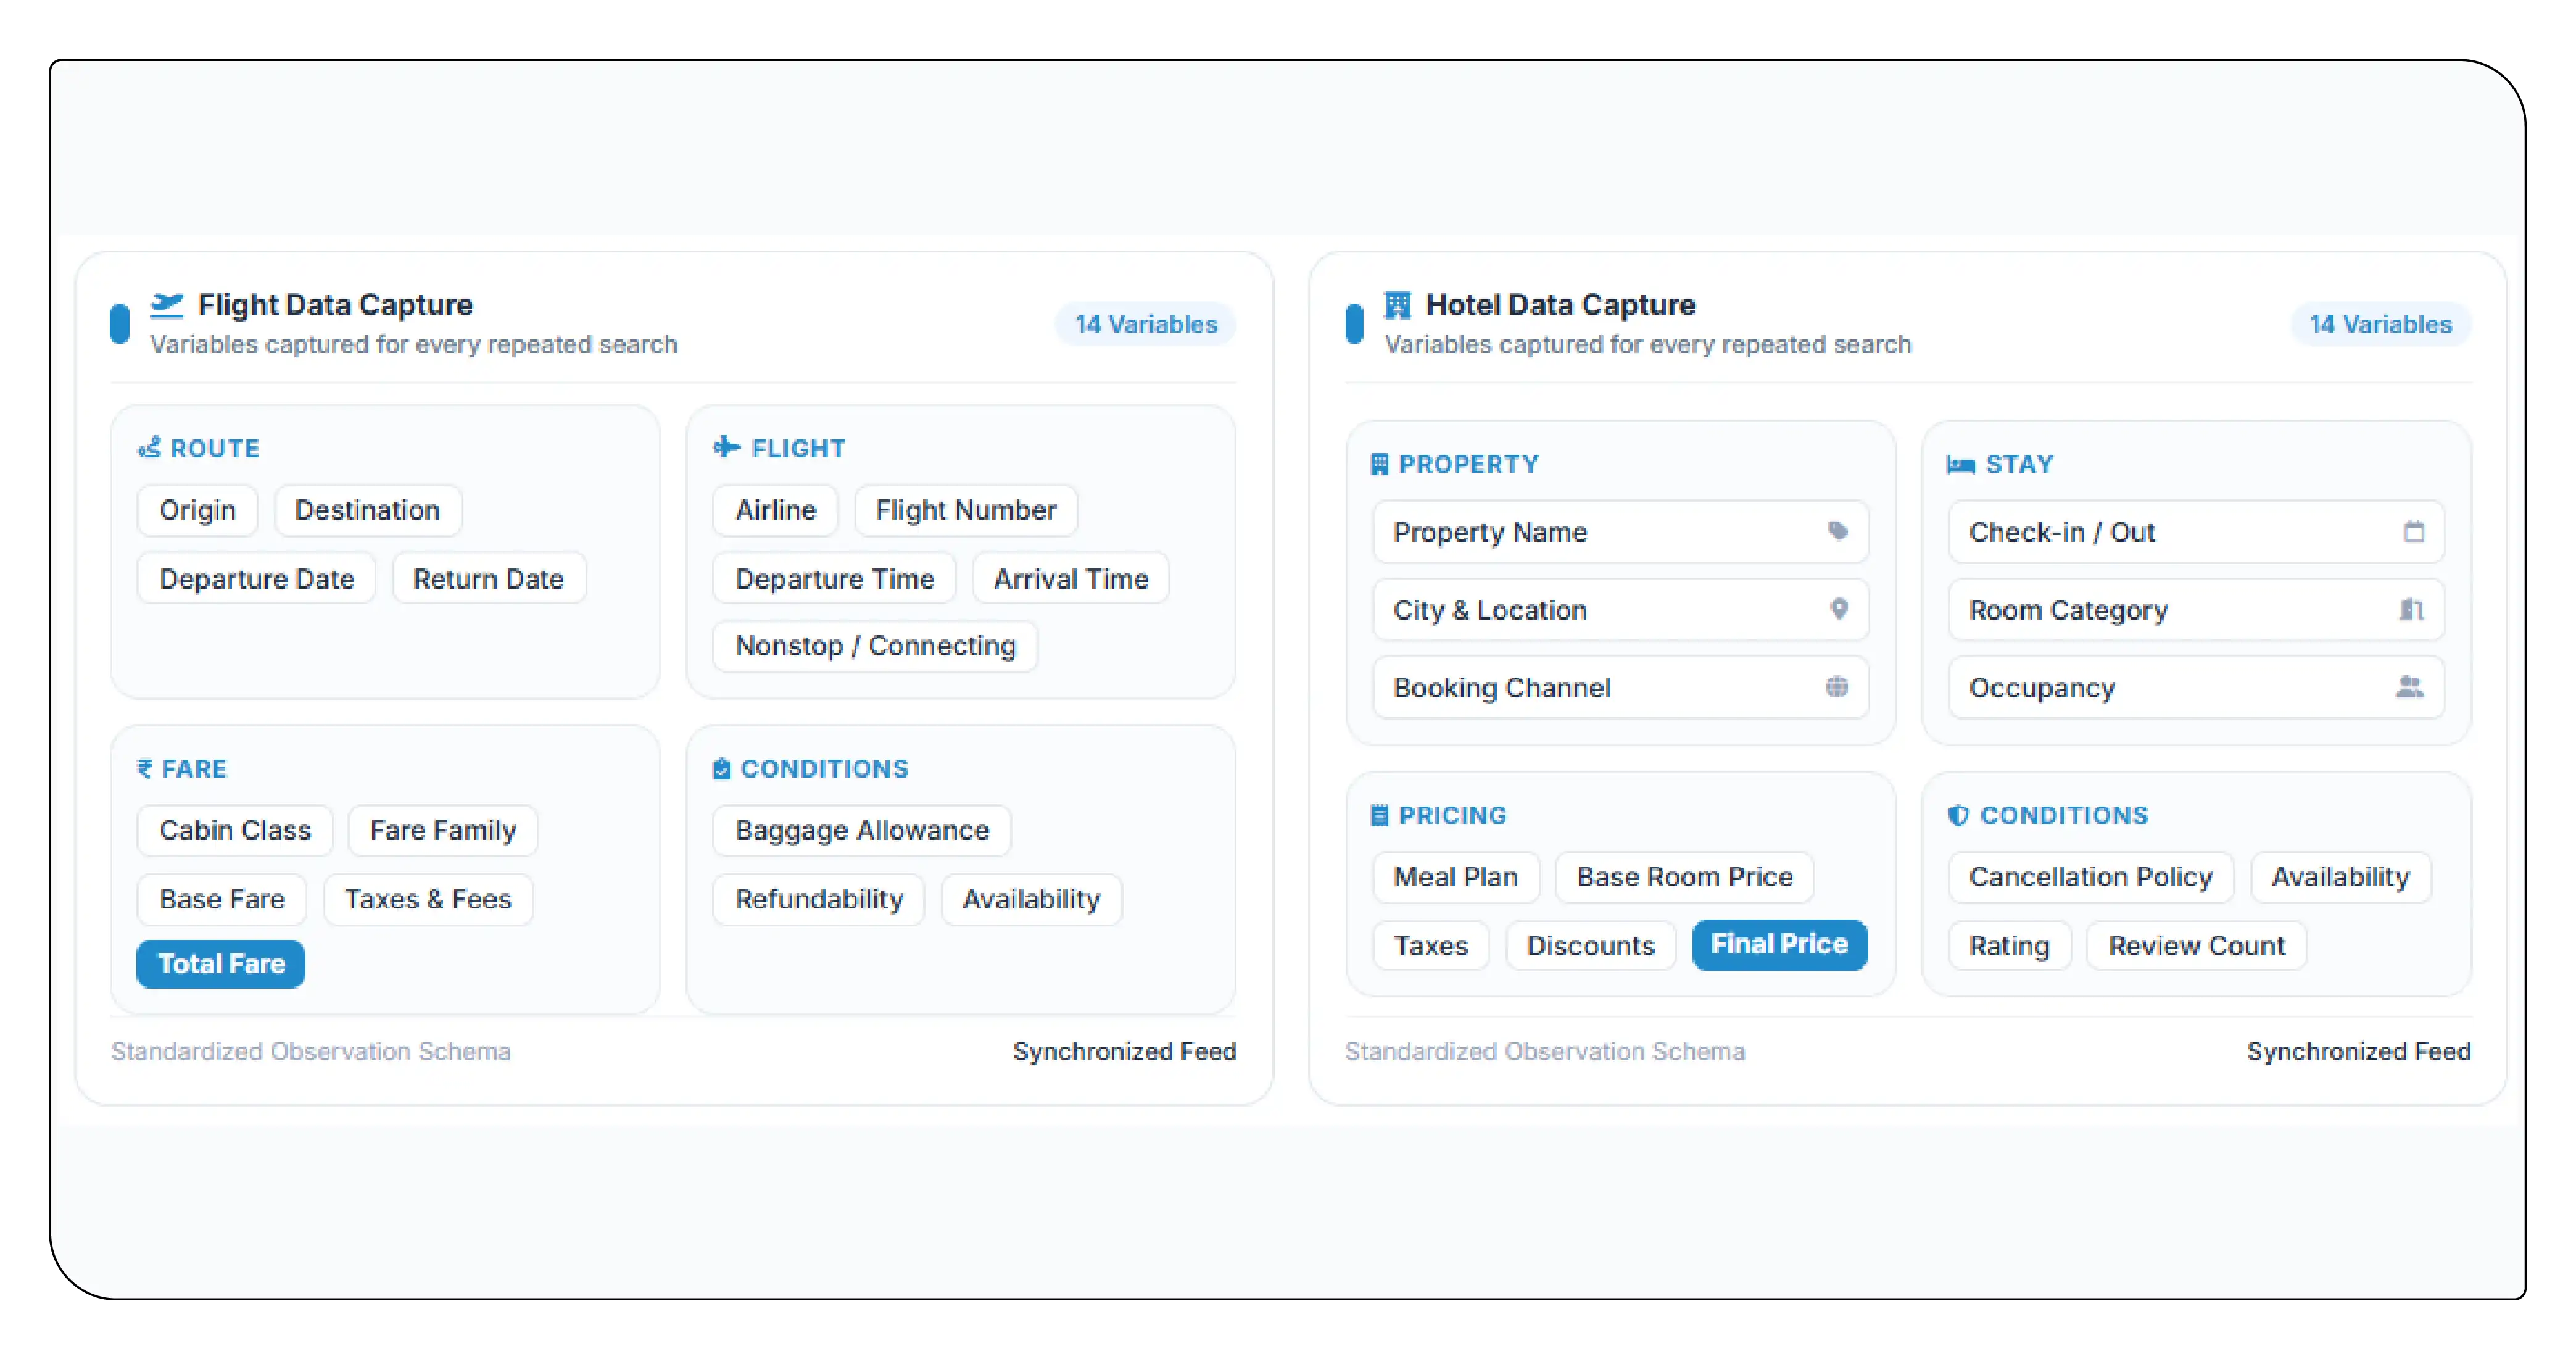Viewport: 2576px width, 1359px height.
Task: Select the Baggage Allowance chip
Action: pyautogui.click(x=862, y=830)
